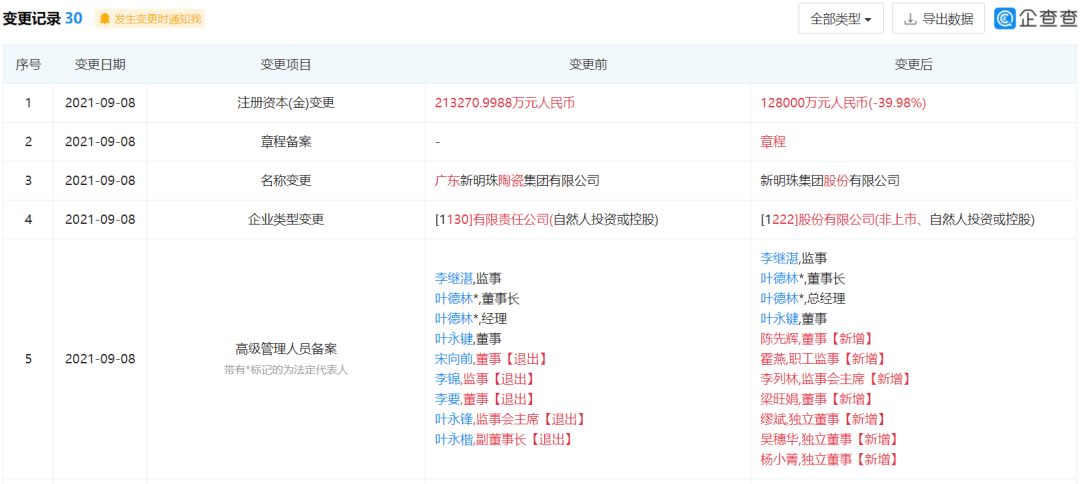Open the 全部类型 dropdown
Image resolution: width=1080 pixels, height=484 pixels.
point(842,19)
